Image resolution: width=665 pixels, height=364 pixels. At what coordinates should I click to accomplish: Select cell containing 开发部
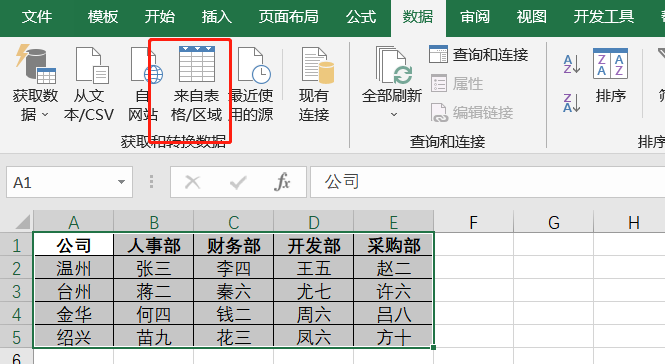point(314,245)
